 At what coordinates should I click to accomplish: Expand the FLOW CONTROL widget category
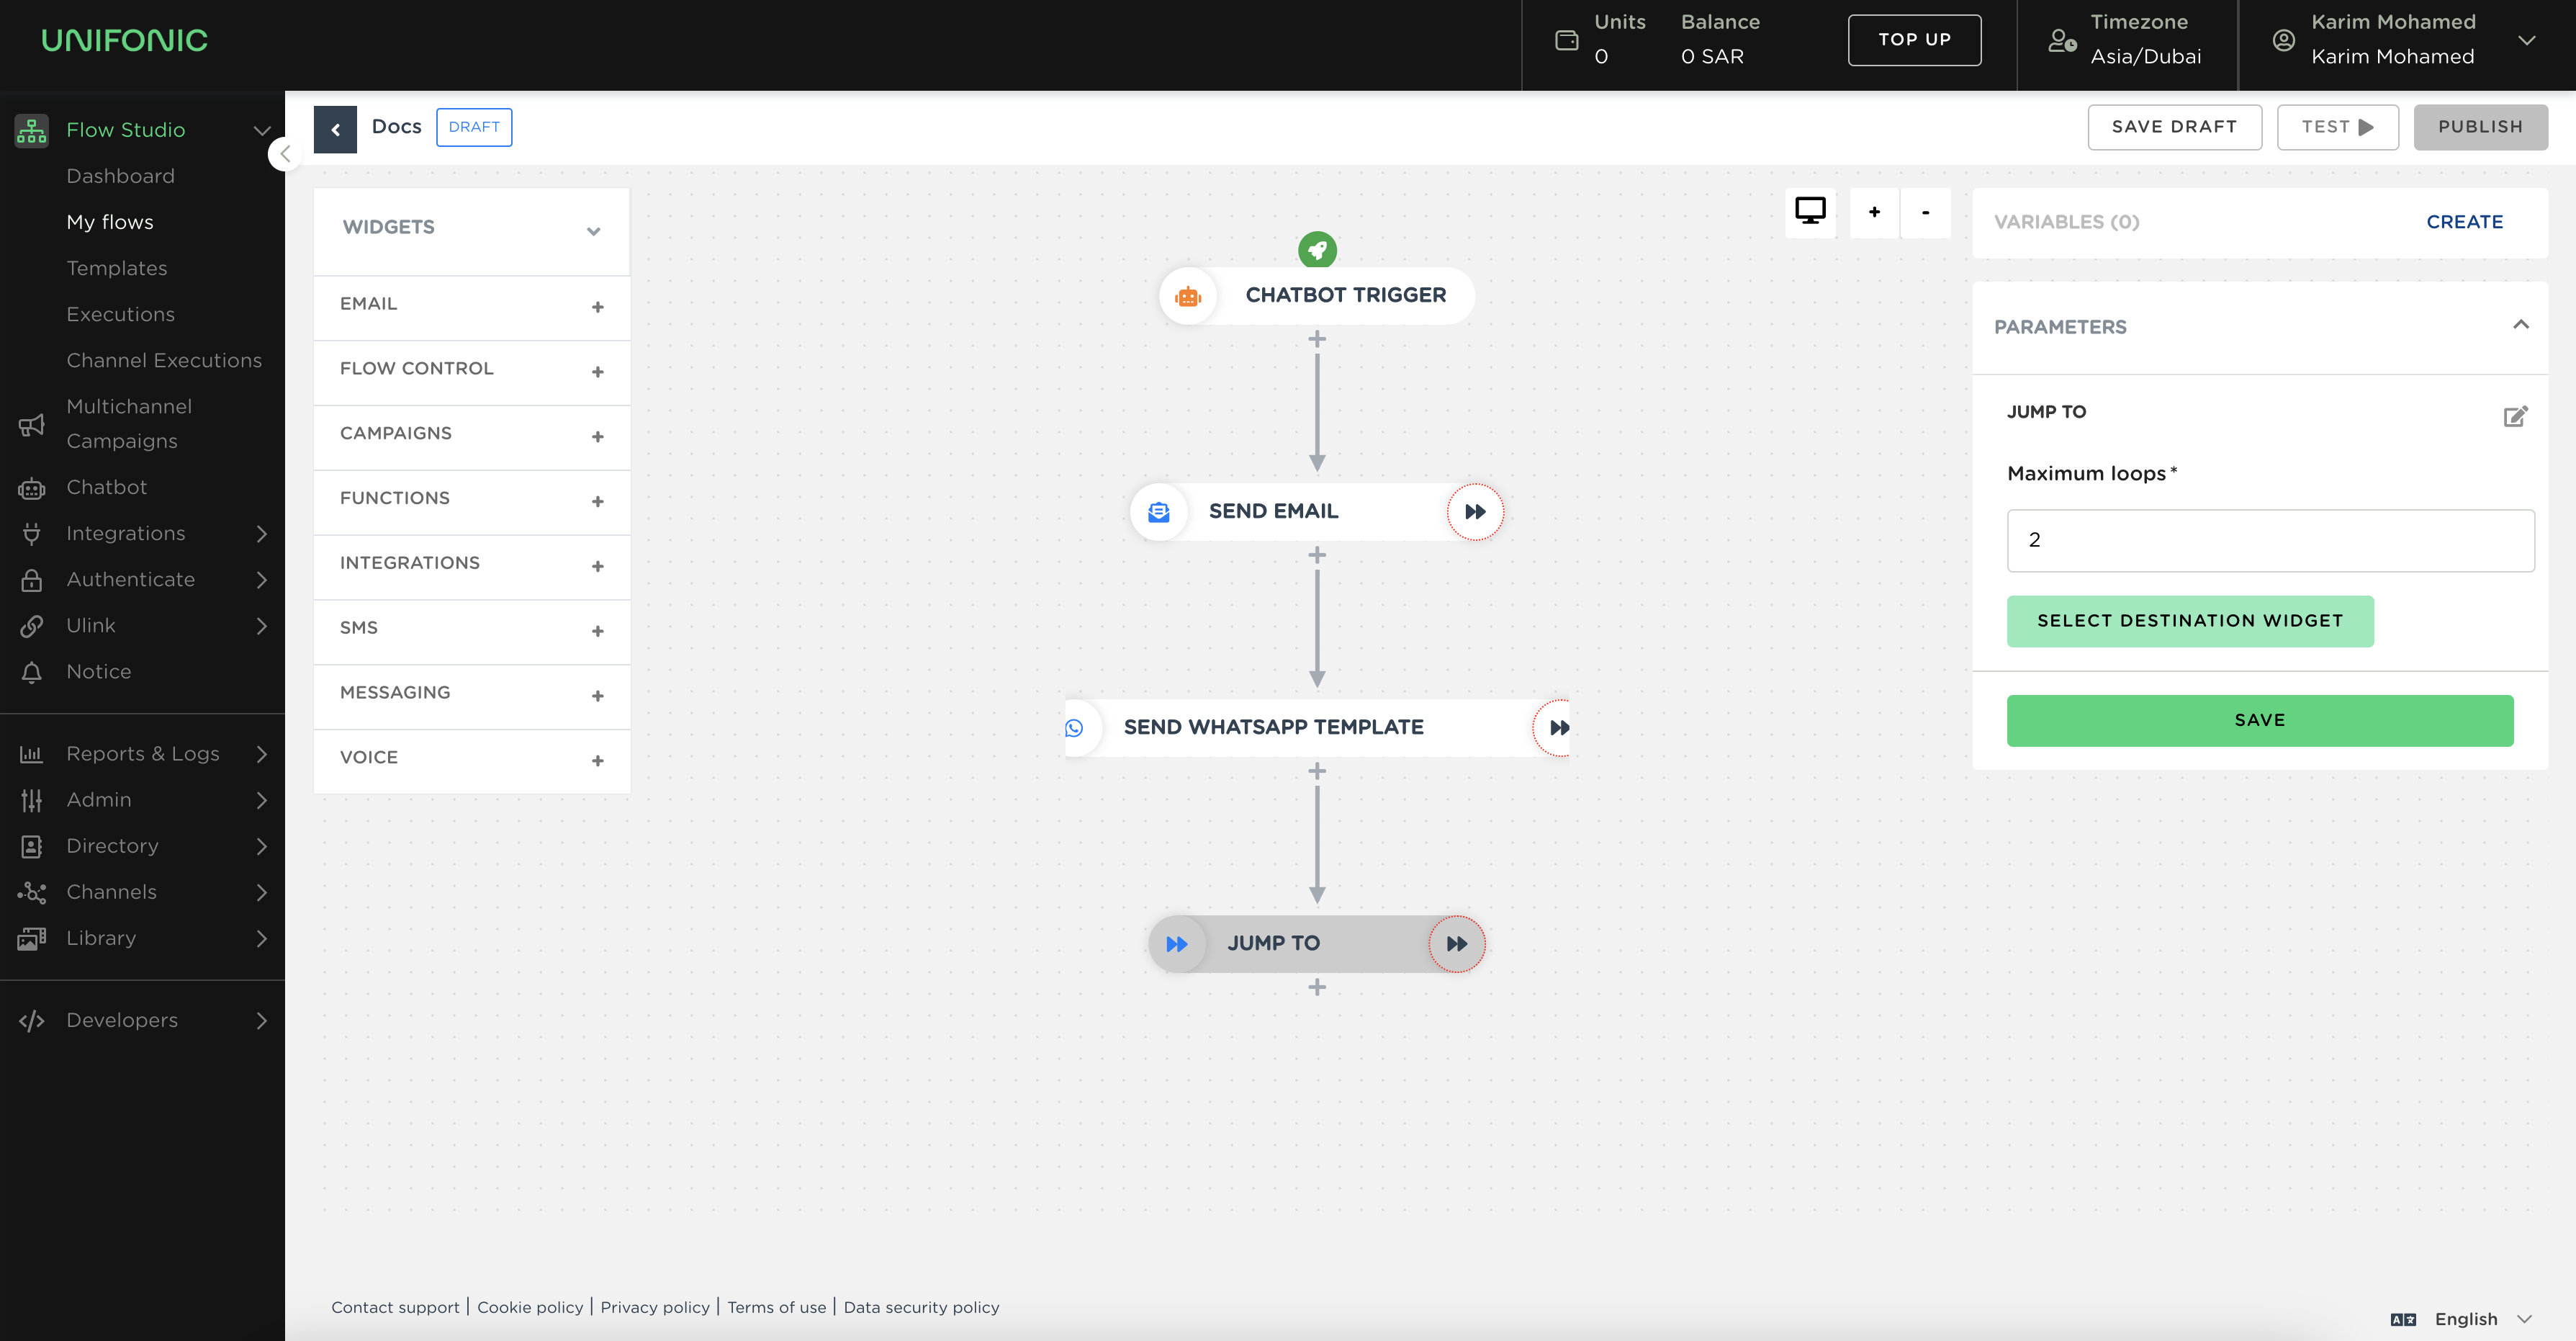[597, 372]
